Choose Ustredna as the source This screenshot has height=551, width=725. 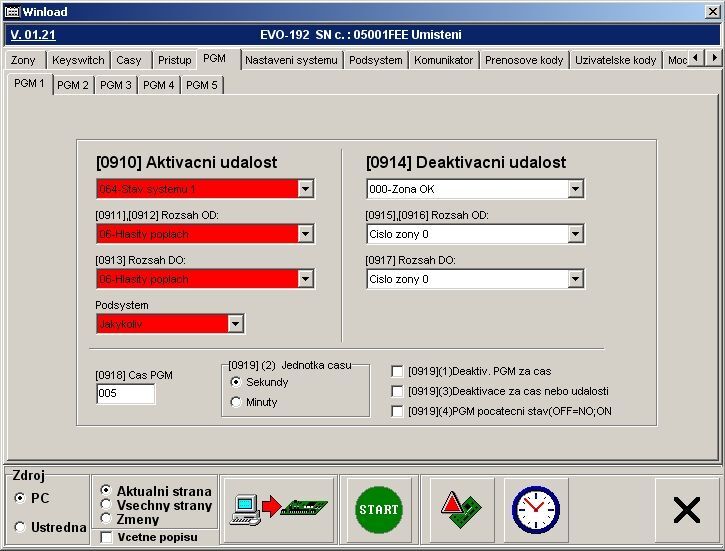(20, 527)
